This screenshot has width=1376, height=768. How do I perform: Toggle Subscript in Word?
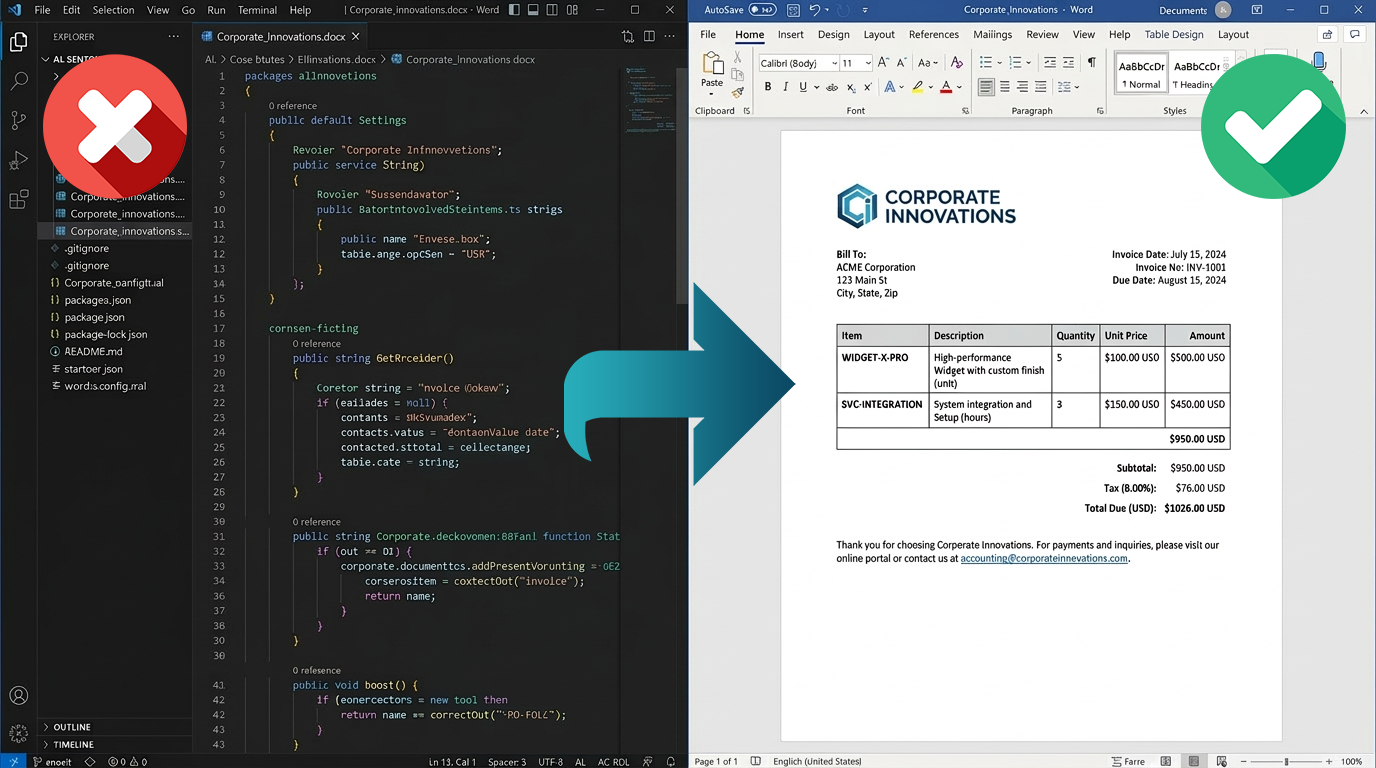[850, 87]
